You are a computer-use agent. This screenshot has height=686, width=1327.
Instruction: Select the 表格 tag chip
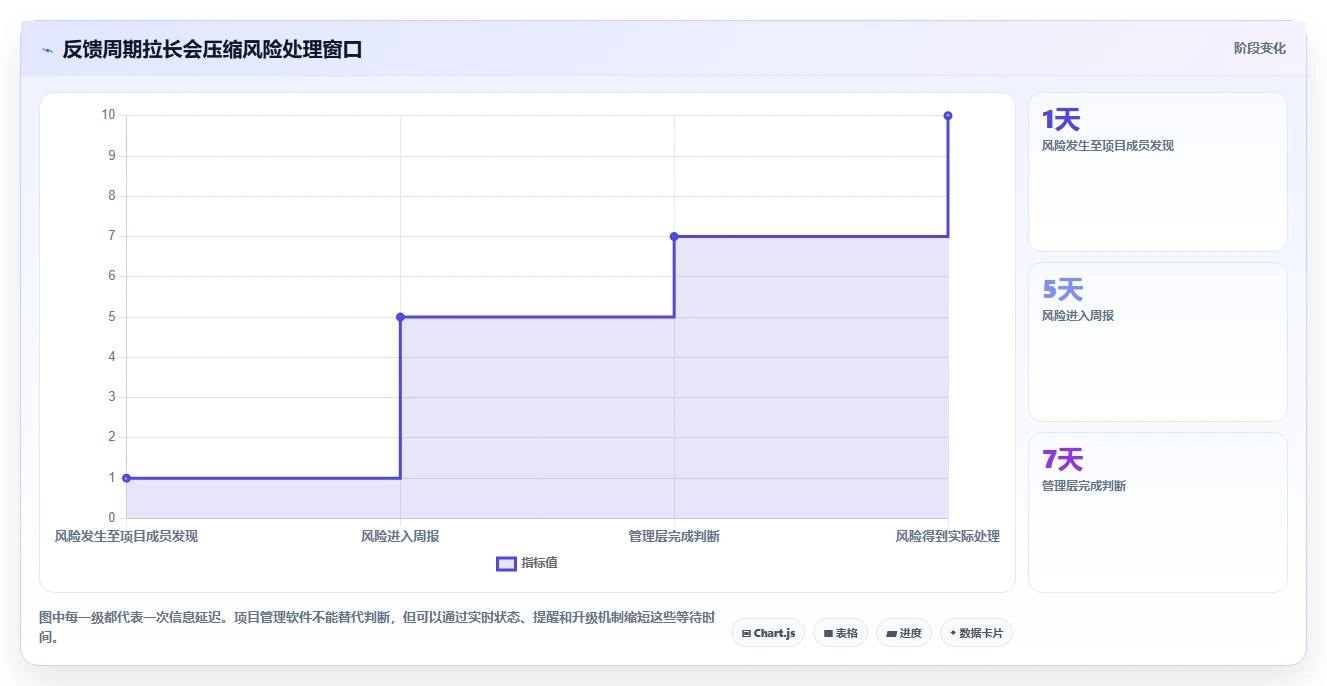[841, 633]
